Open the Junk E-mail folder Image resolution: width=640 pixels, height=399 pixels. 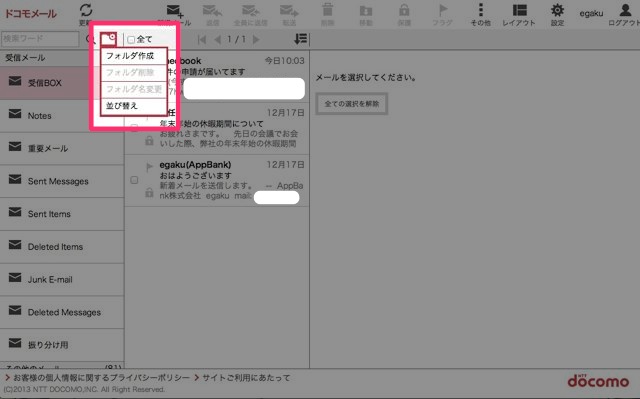pyautogui.click(x=62, y=279)
